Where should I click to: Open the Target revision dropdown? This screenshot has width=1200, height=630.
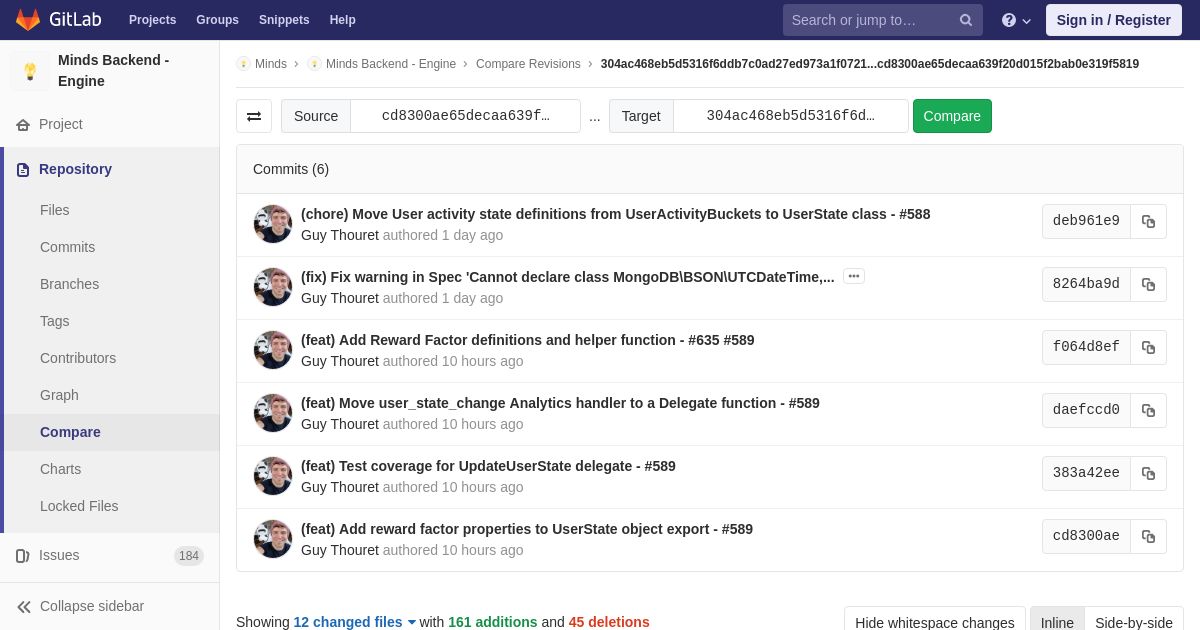tap(790, 116)
